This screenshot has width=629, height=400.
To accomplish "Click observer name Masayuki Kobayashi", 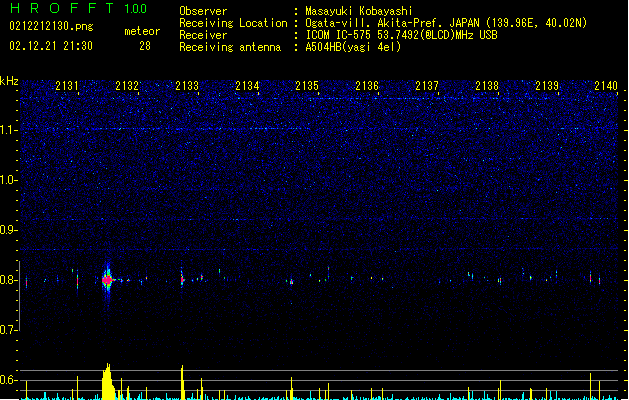I will pyautogui.click(x=359, y=11).
